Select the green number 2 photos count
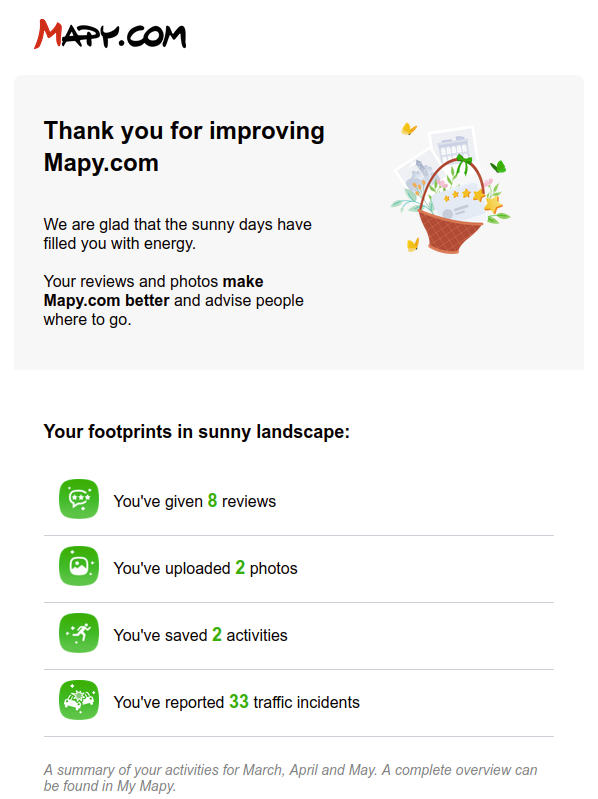The height and width of the screenshot is (799, 598). pos(240,567)
